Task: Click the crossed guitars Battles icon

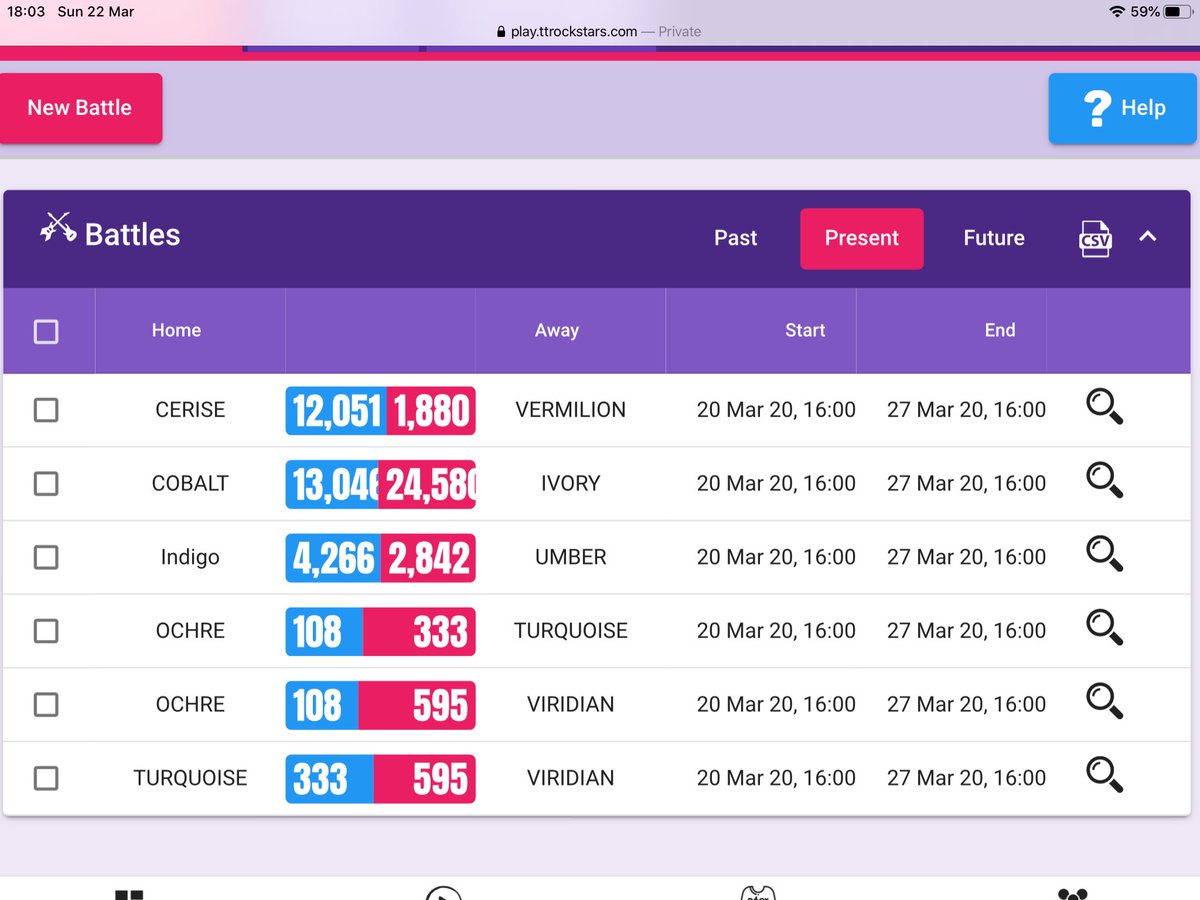Action: (x=58, y=229)
